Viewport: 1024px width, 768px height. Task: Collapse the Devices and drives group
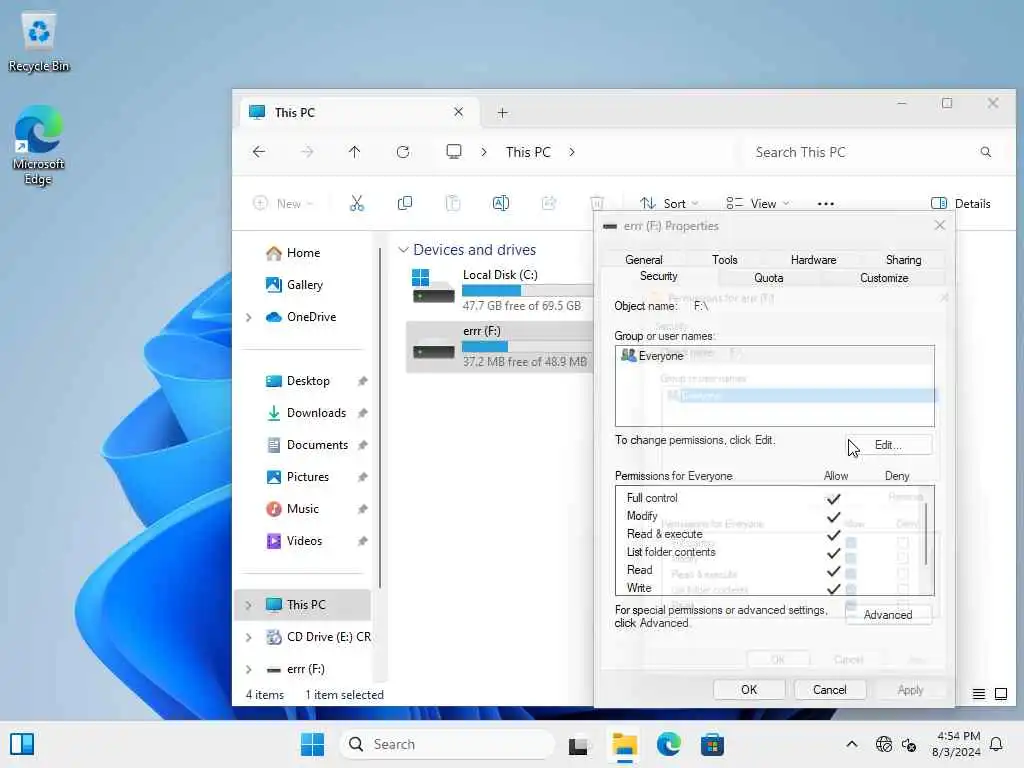click(403, 250)
